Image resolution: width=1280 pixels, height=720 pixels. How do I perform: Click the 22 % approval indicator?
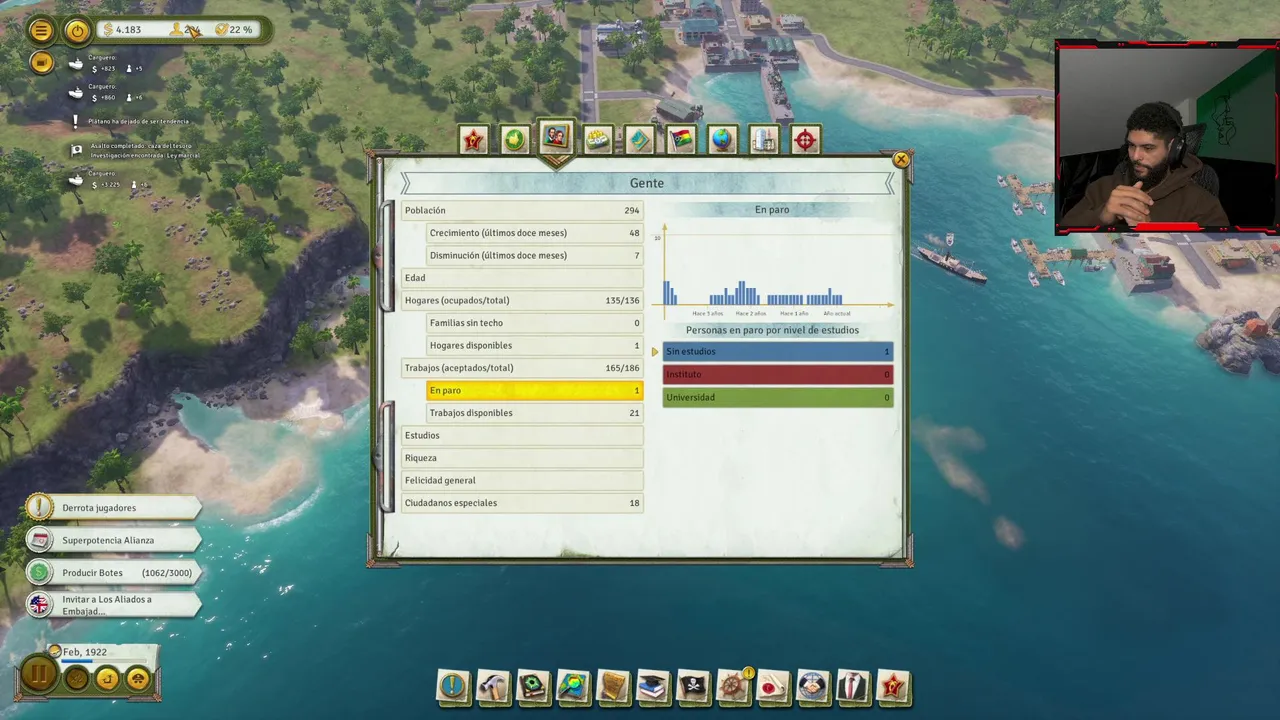point(234,30)
